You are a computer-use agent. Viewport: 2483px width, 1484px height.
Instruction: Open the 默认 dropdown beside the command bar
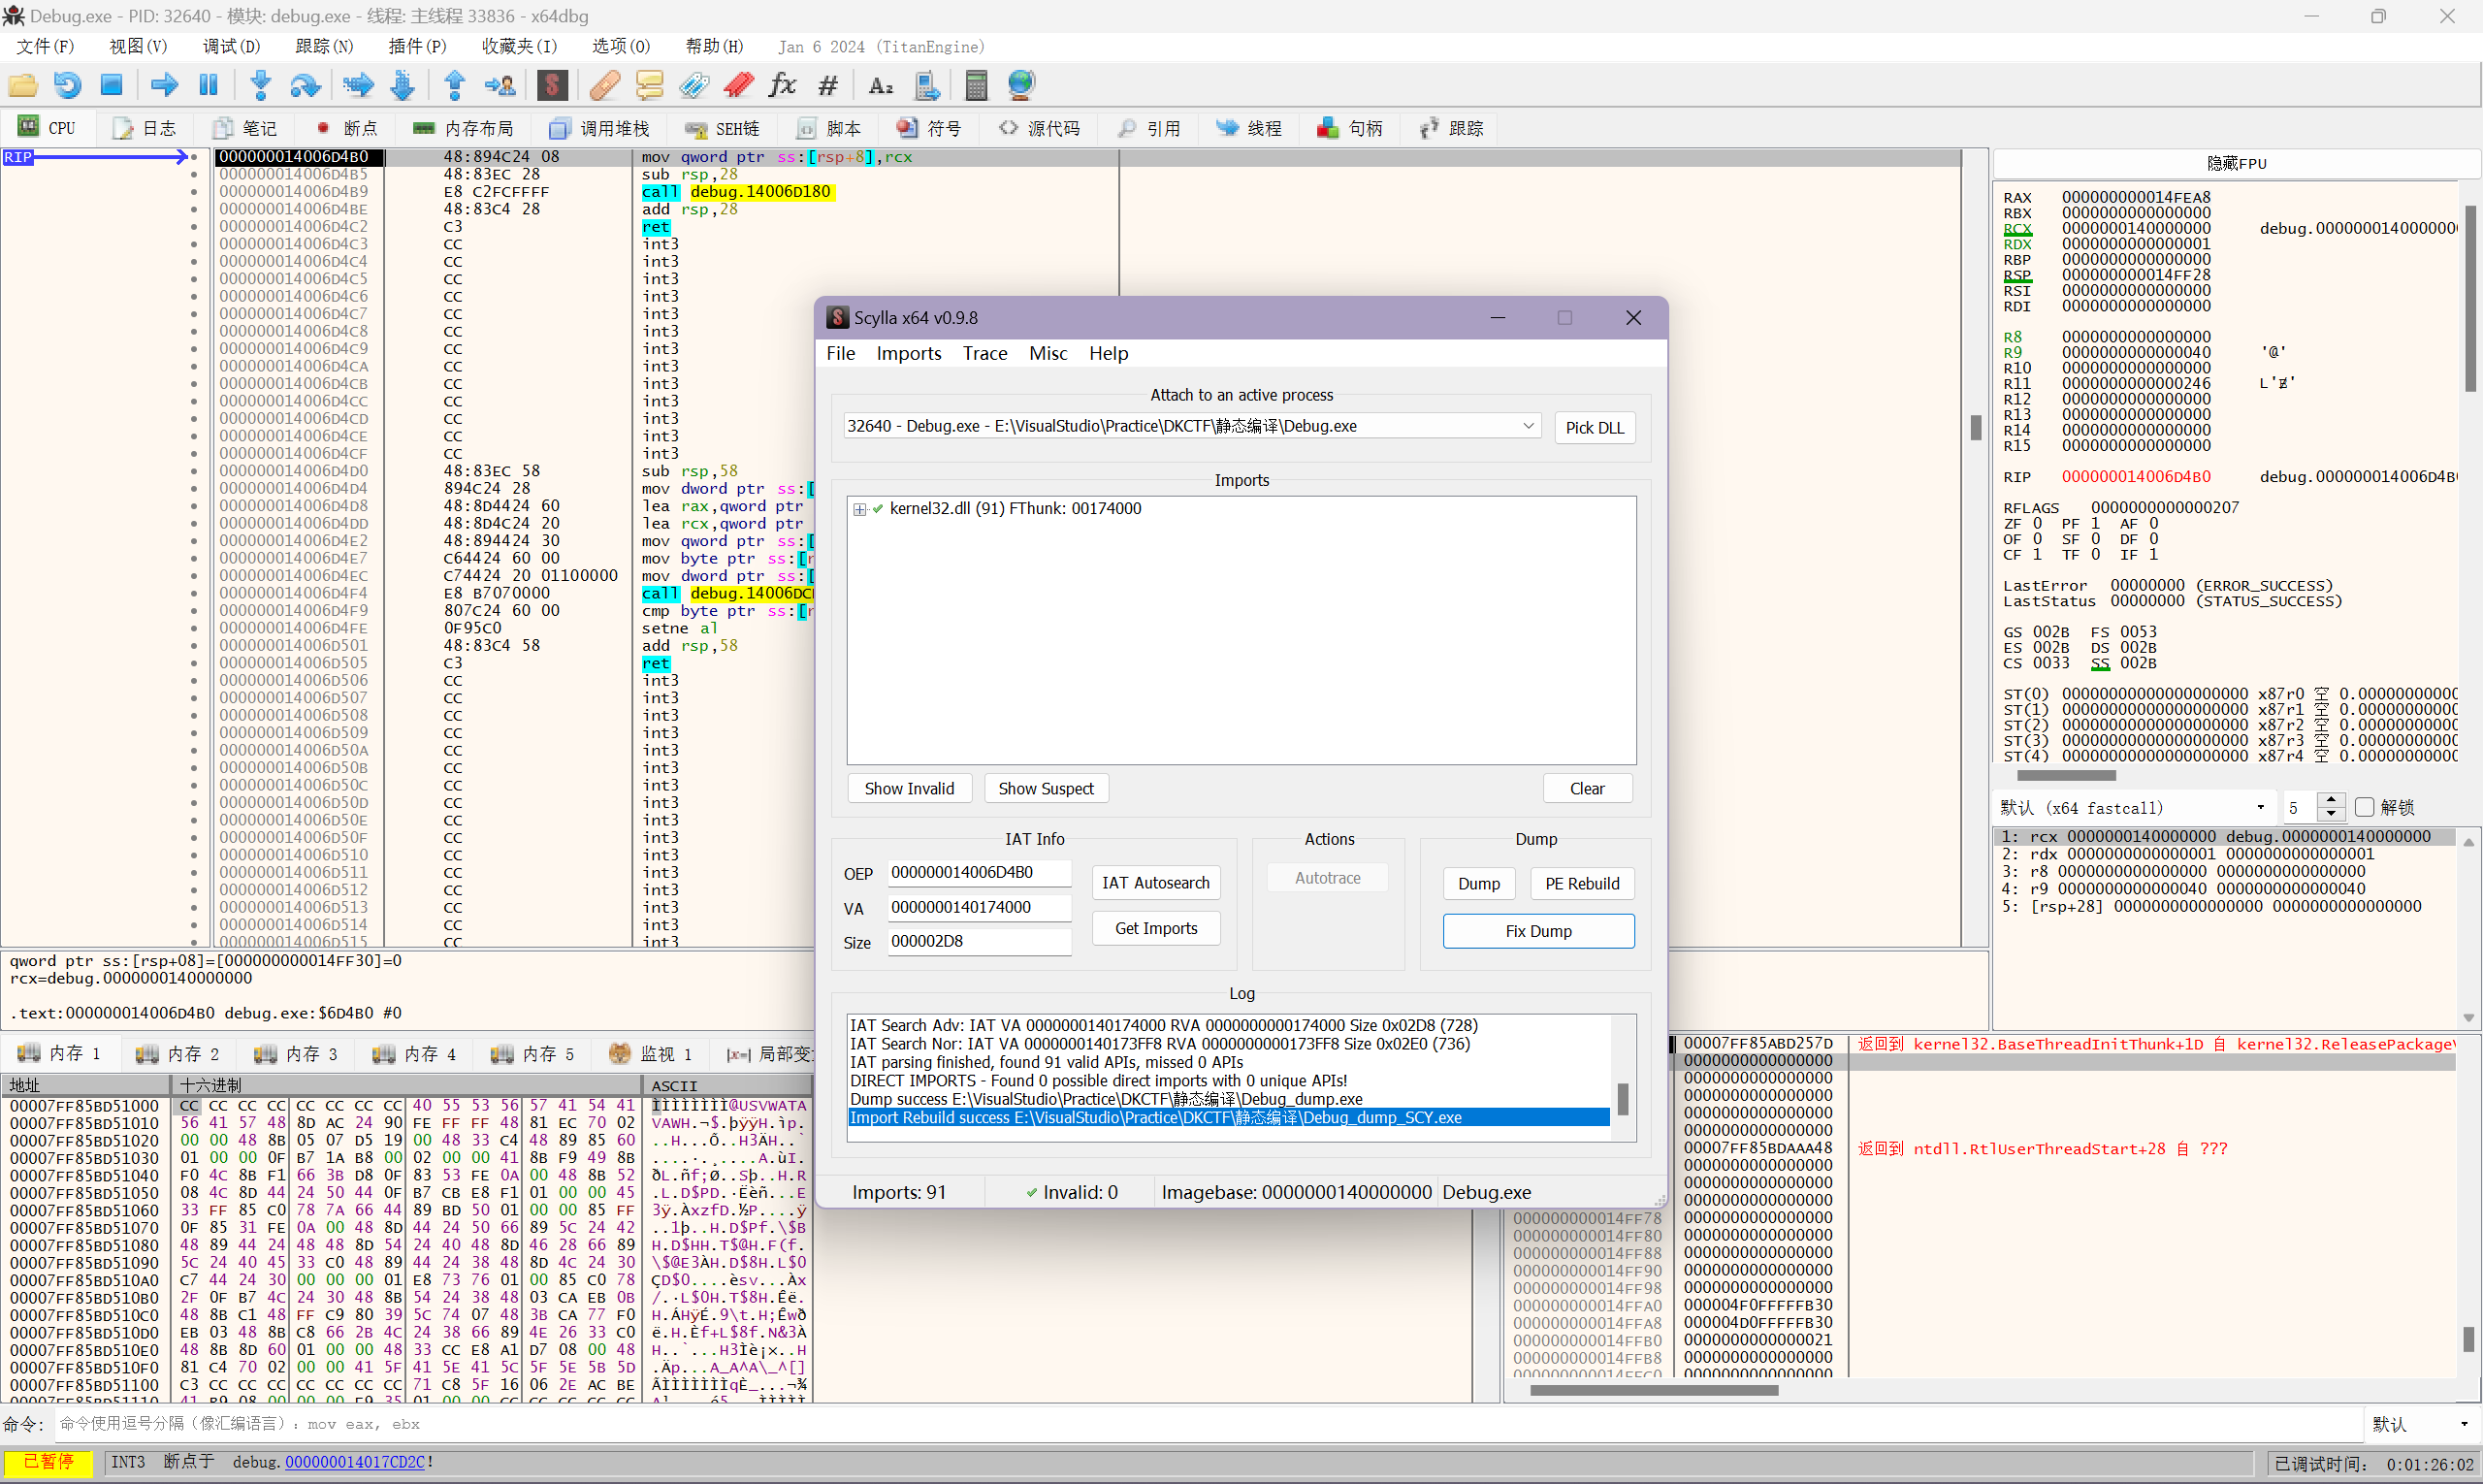pyautogui.click(x=2420, y=1423)
